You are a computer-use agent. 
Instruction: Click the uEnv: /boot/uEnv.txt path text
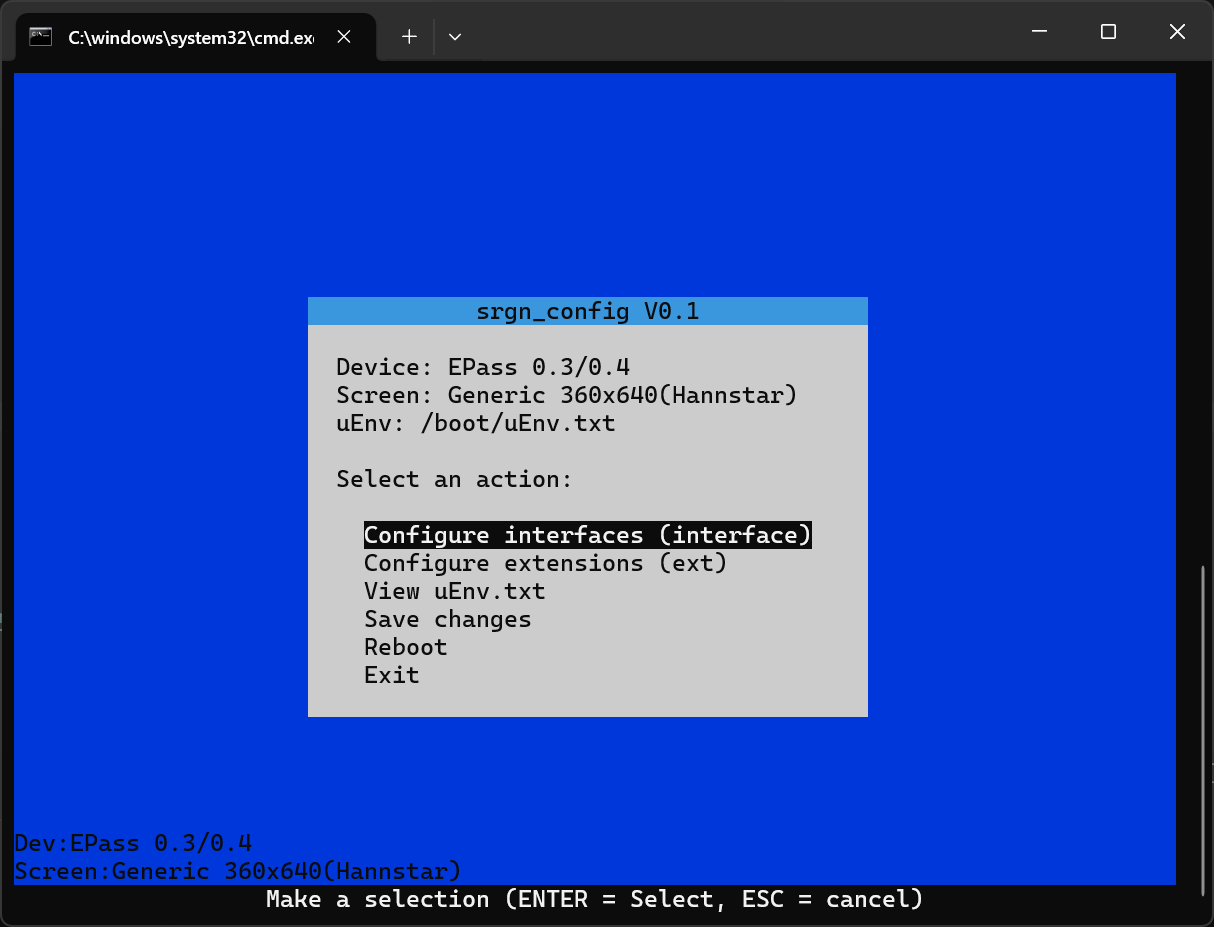(x=475, y=423)
